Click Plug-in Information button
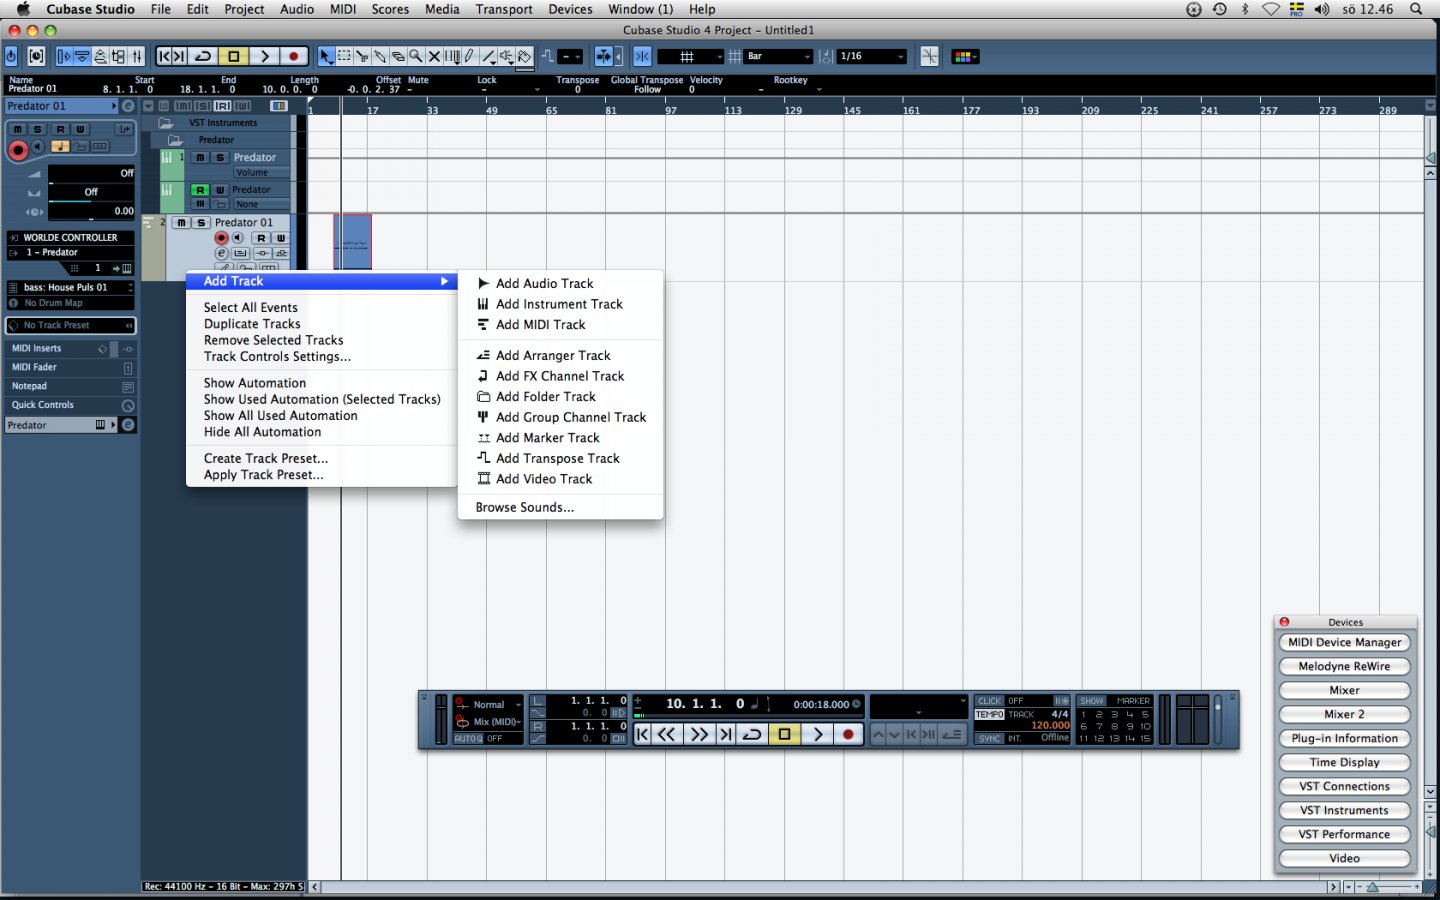Screen dimensions: 1440x900 [1344, 739]
